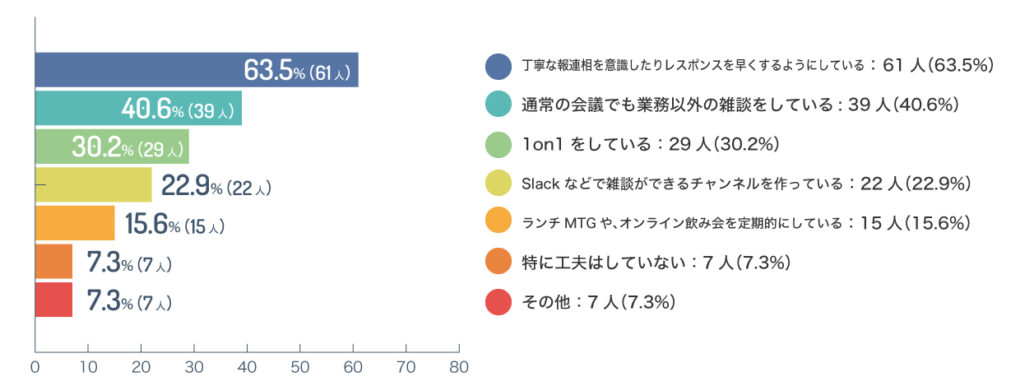Select the yellow 22.9% bar
Screen dimensions: 1020x391
pos(93,185)
